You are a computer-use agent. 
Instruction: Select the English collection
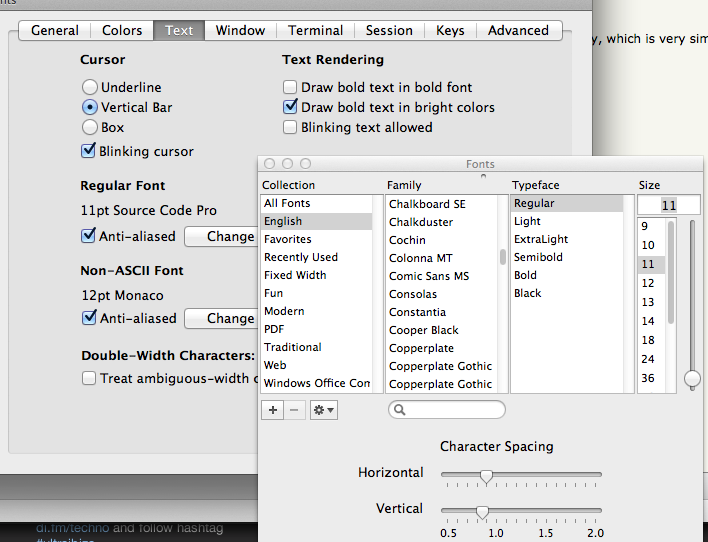316,221
